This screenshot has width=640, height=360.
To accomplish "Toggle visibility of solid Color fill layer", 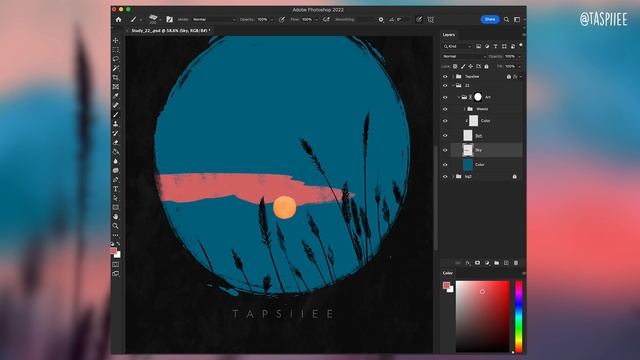I will coord(445,164).
